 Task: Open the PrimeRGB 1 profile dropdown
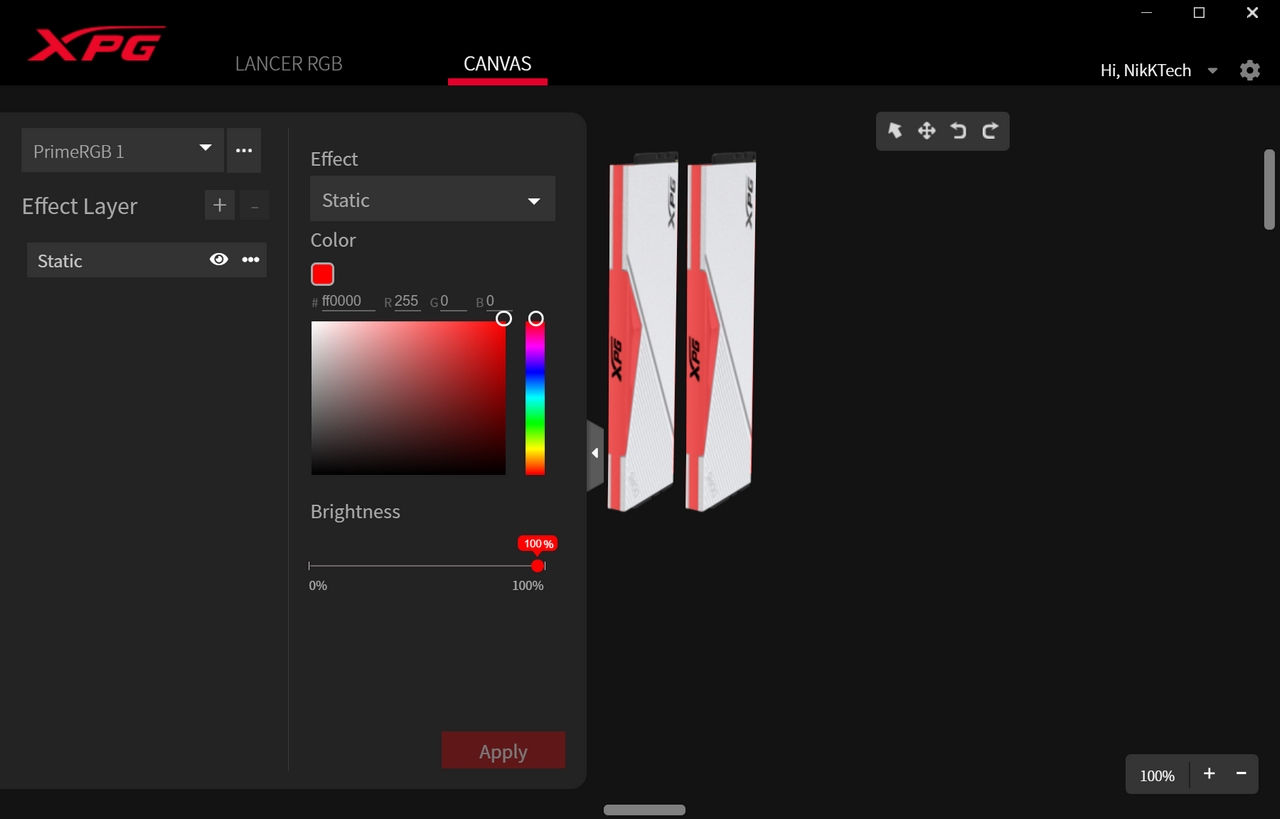coord(122,151)
